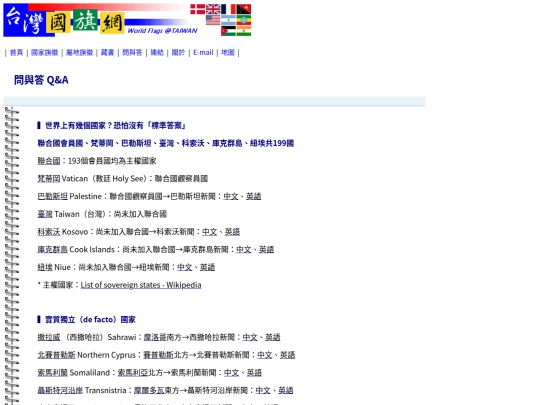The height and width of the screenshot is (405, 540).
Task: Open Niue news 中文 link
Action: click(185, 267)
